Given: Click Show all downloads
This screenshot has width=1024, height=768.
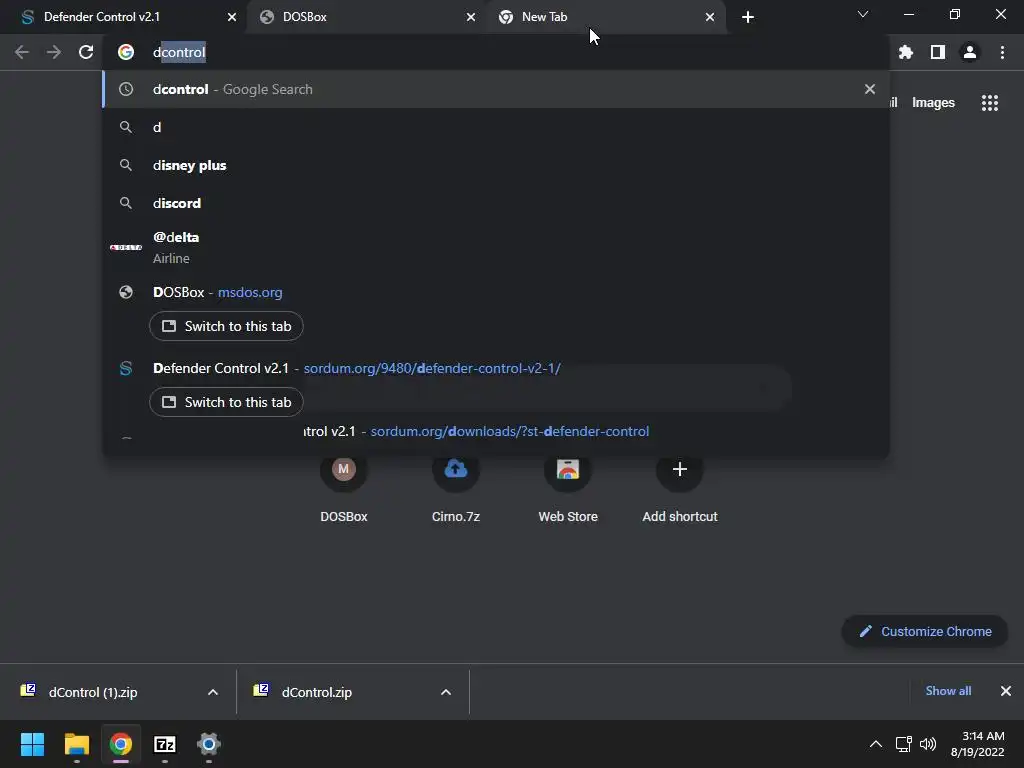Looking at the screenshot, I should [948, 691].
